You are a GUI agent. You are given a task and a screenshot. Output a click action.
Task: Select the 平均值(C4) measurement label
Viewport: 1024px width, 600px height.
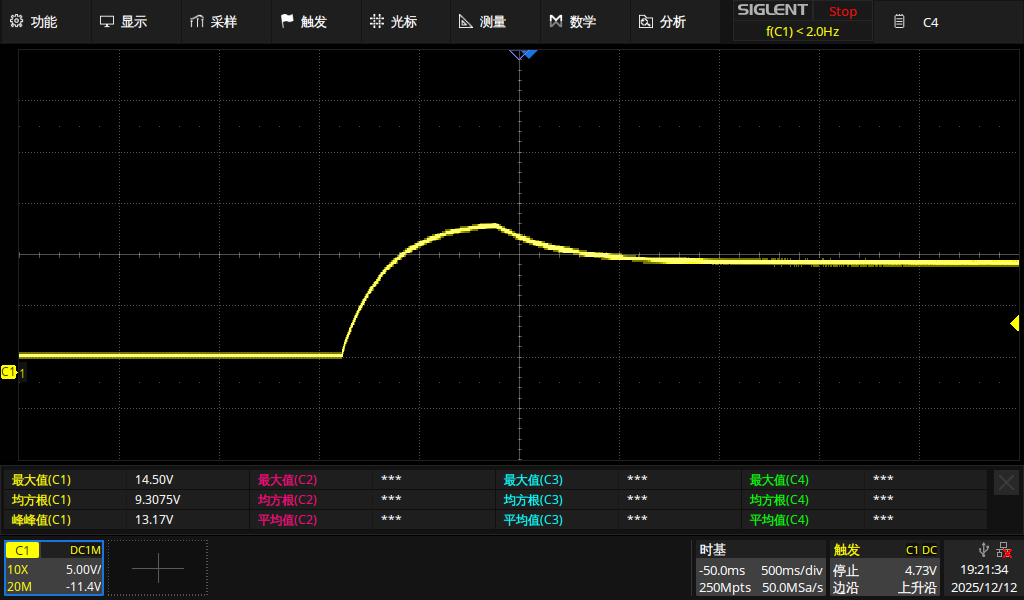coord(779,520)
